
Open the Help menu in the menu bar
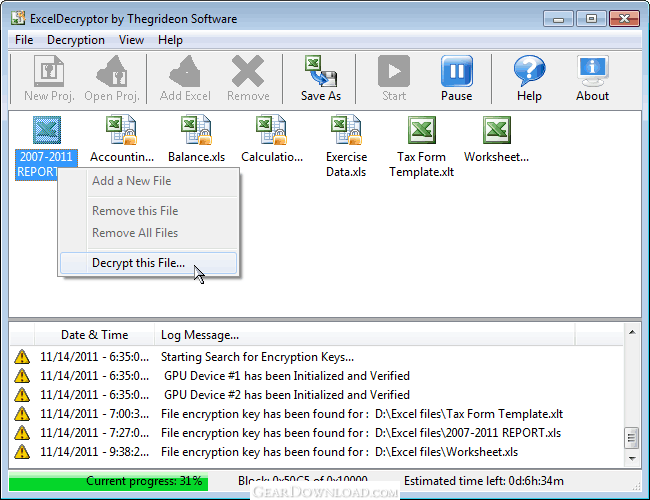[170, 40]
